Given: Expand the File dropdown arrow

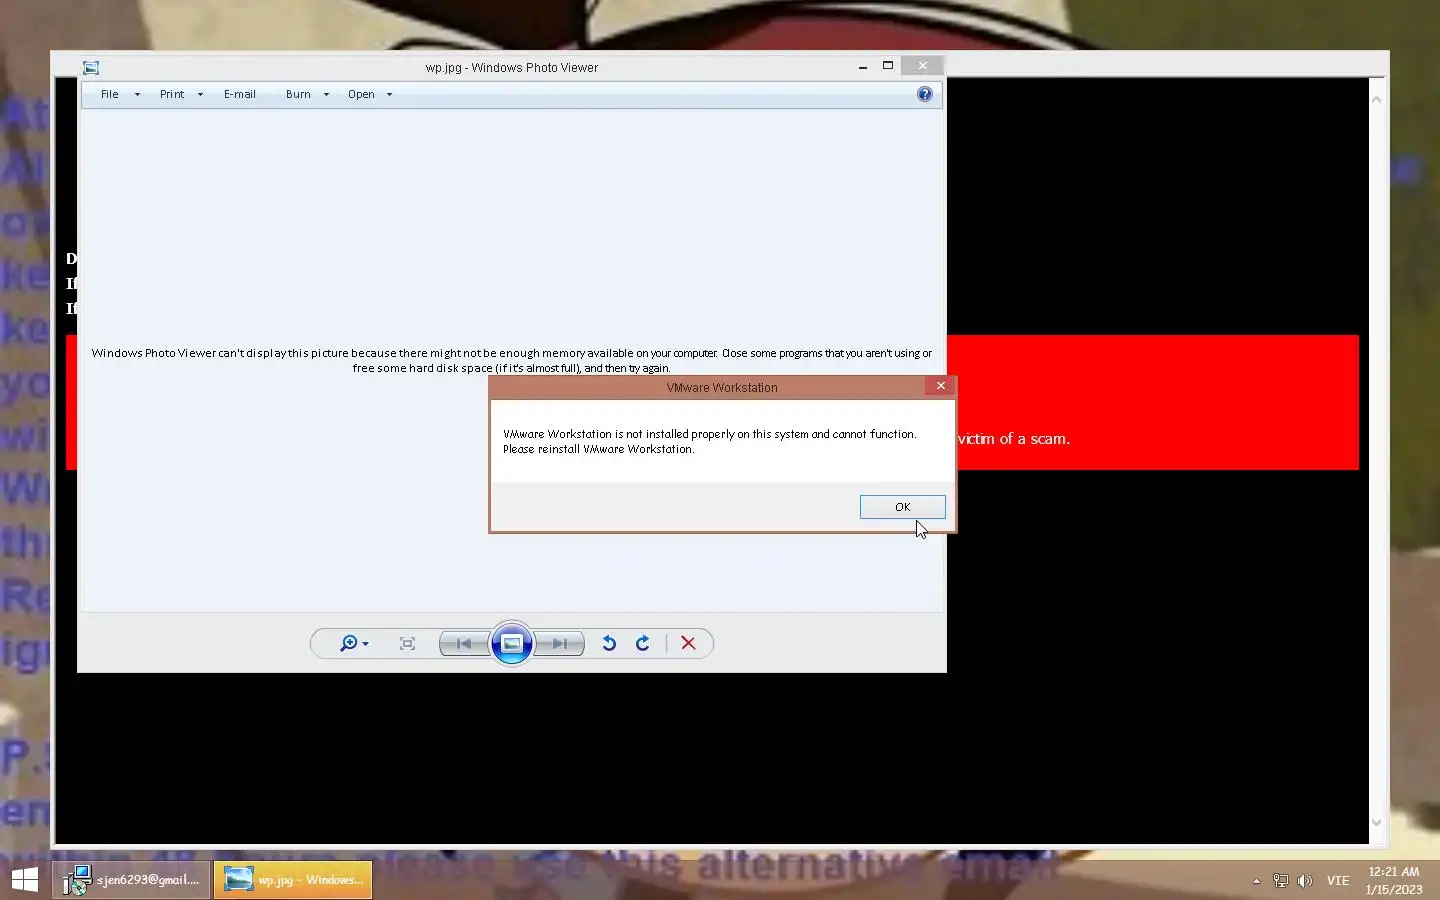Looking at the screenshot, I should tap(137, 95).
